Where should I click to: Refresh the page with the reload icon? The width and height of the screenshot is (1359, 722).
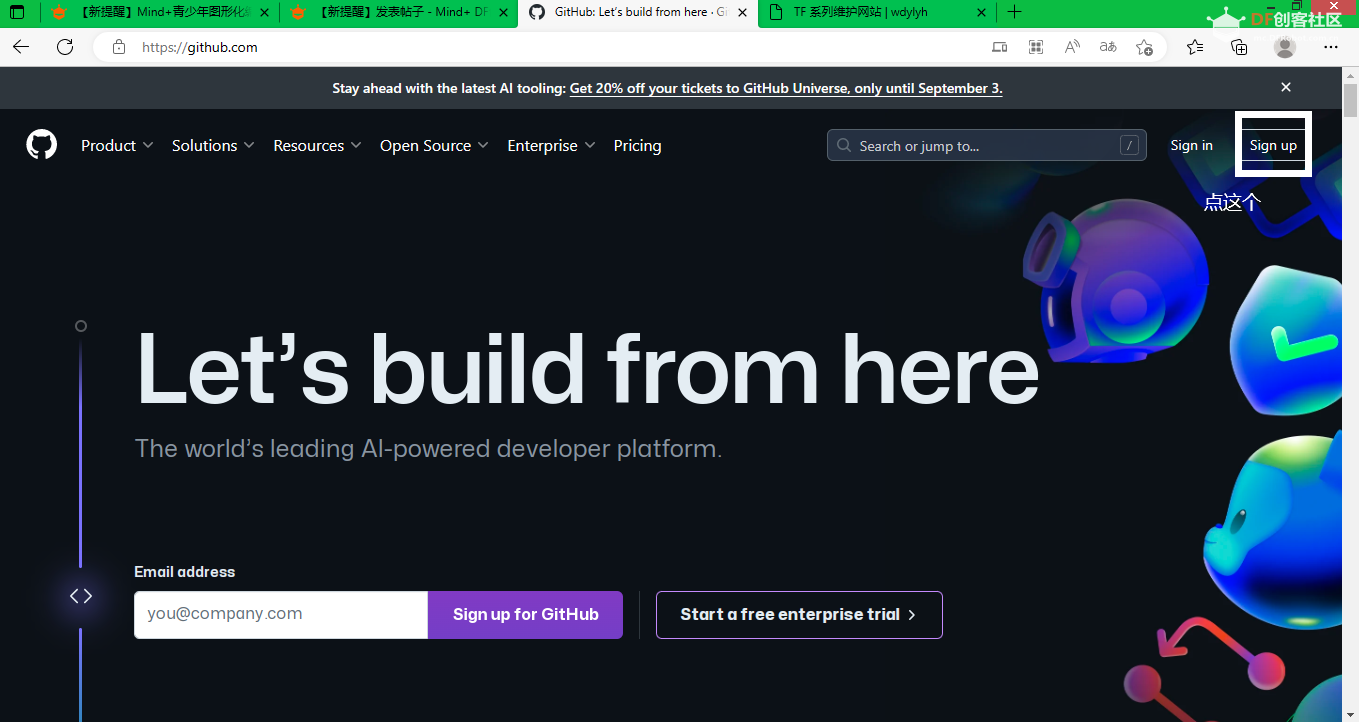point(65,47)
